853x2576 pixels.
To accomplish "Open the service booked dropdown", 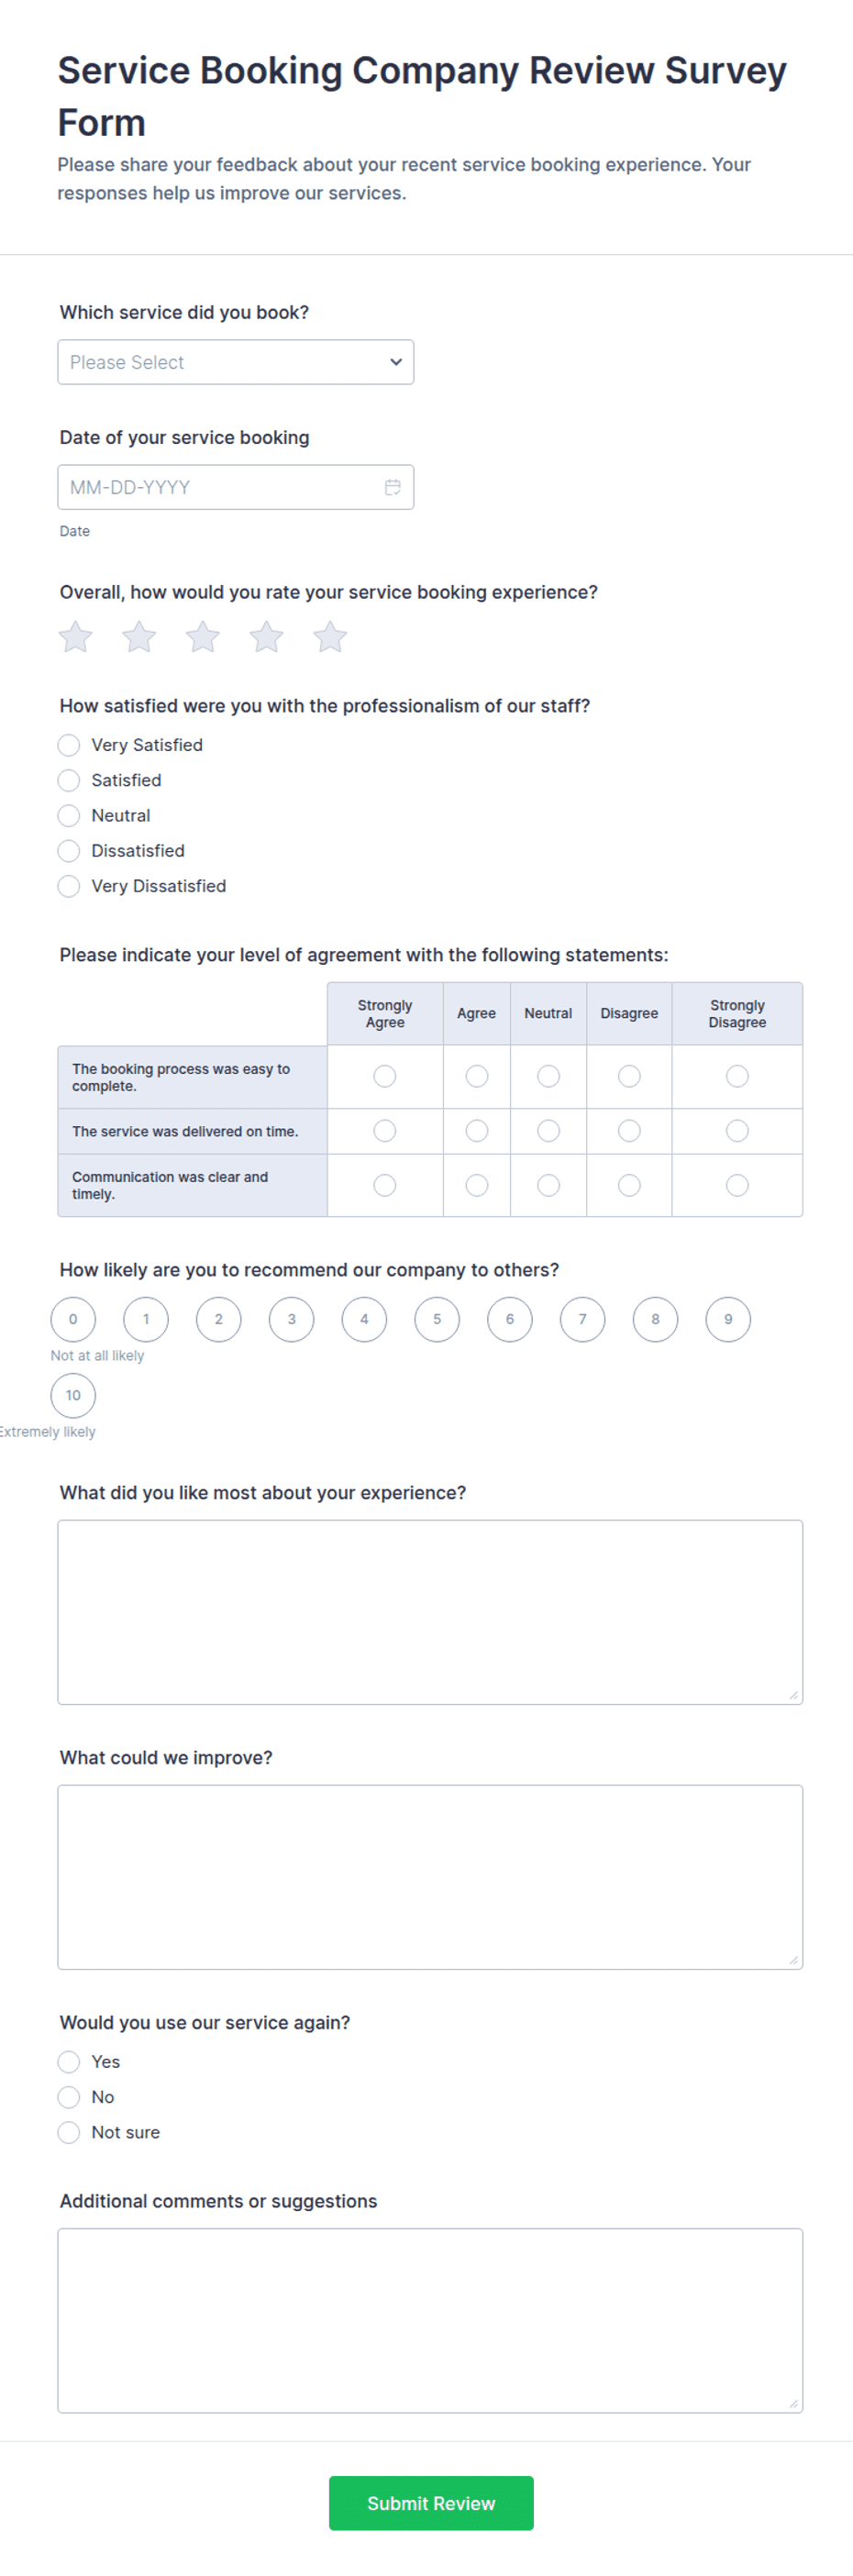I will 236,362.
